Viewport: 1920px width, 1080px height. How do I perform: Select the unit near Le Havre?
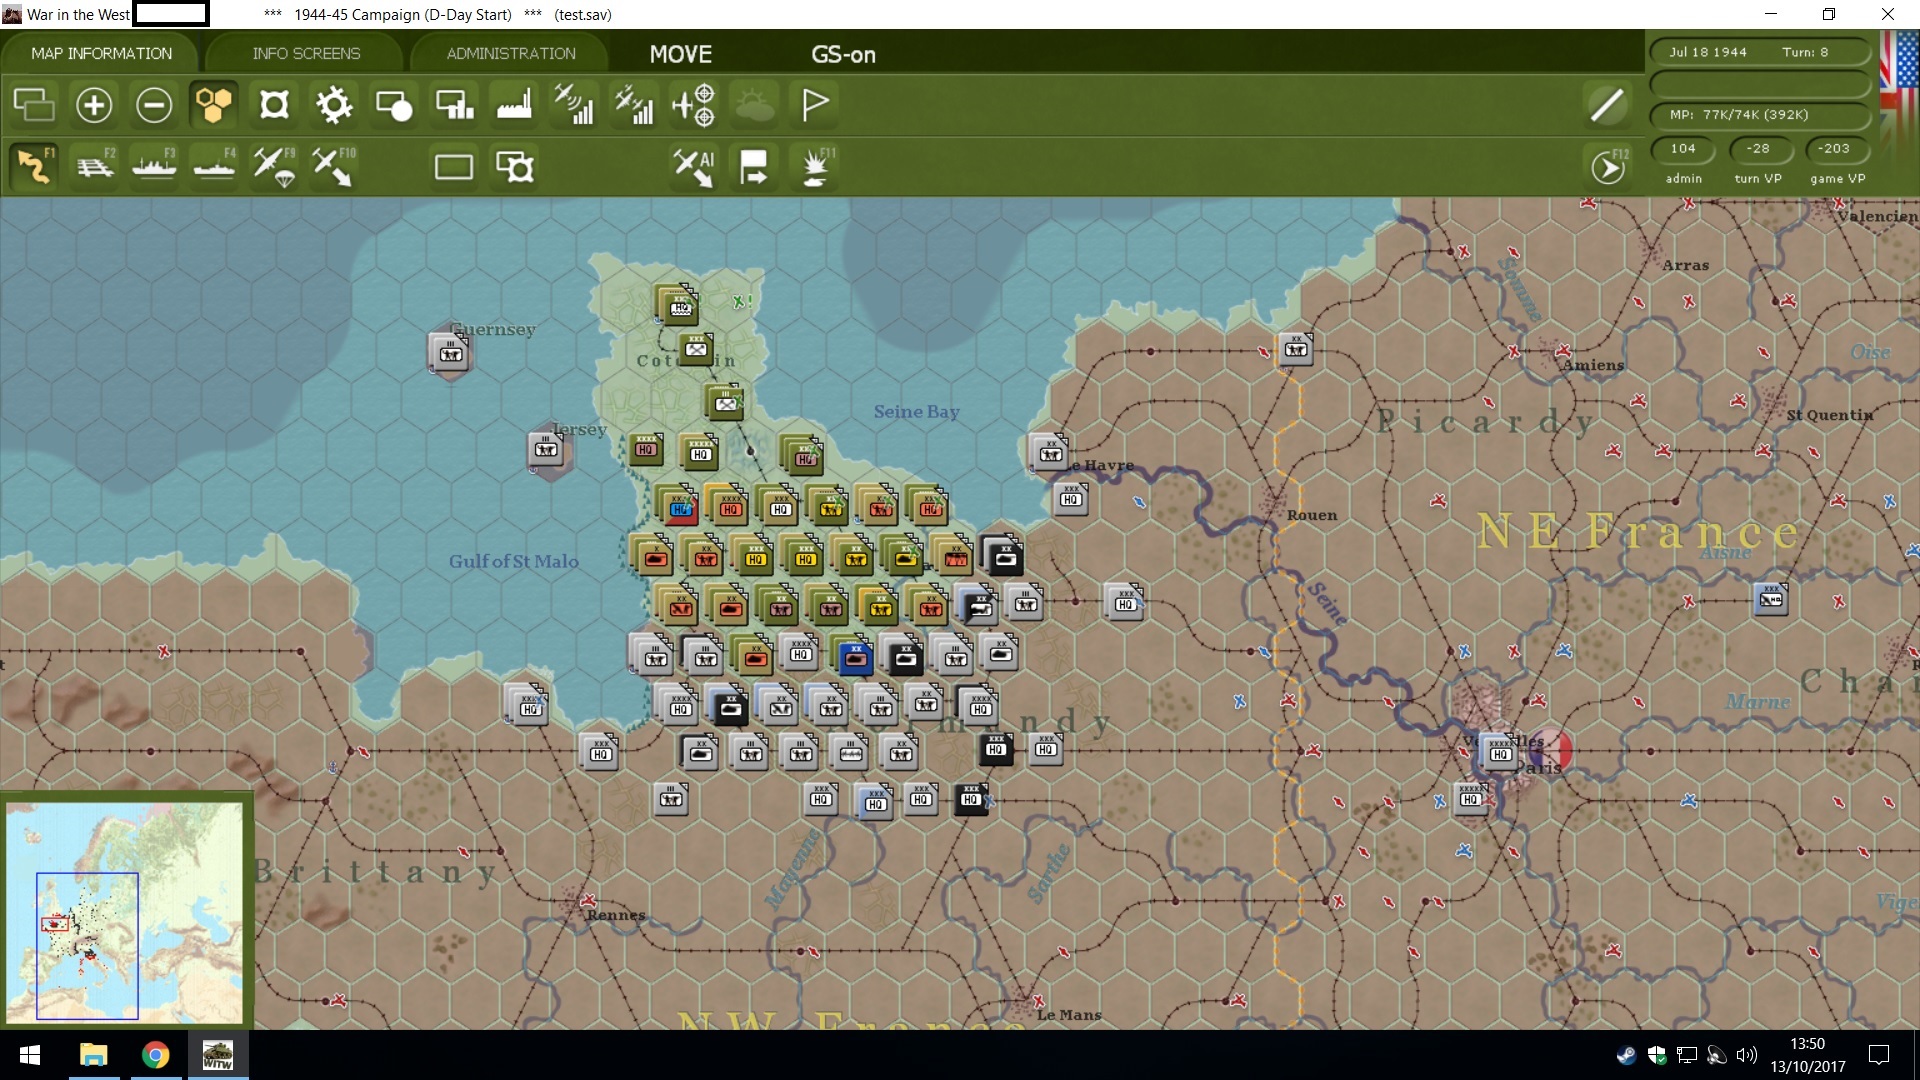(1050, 453)
